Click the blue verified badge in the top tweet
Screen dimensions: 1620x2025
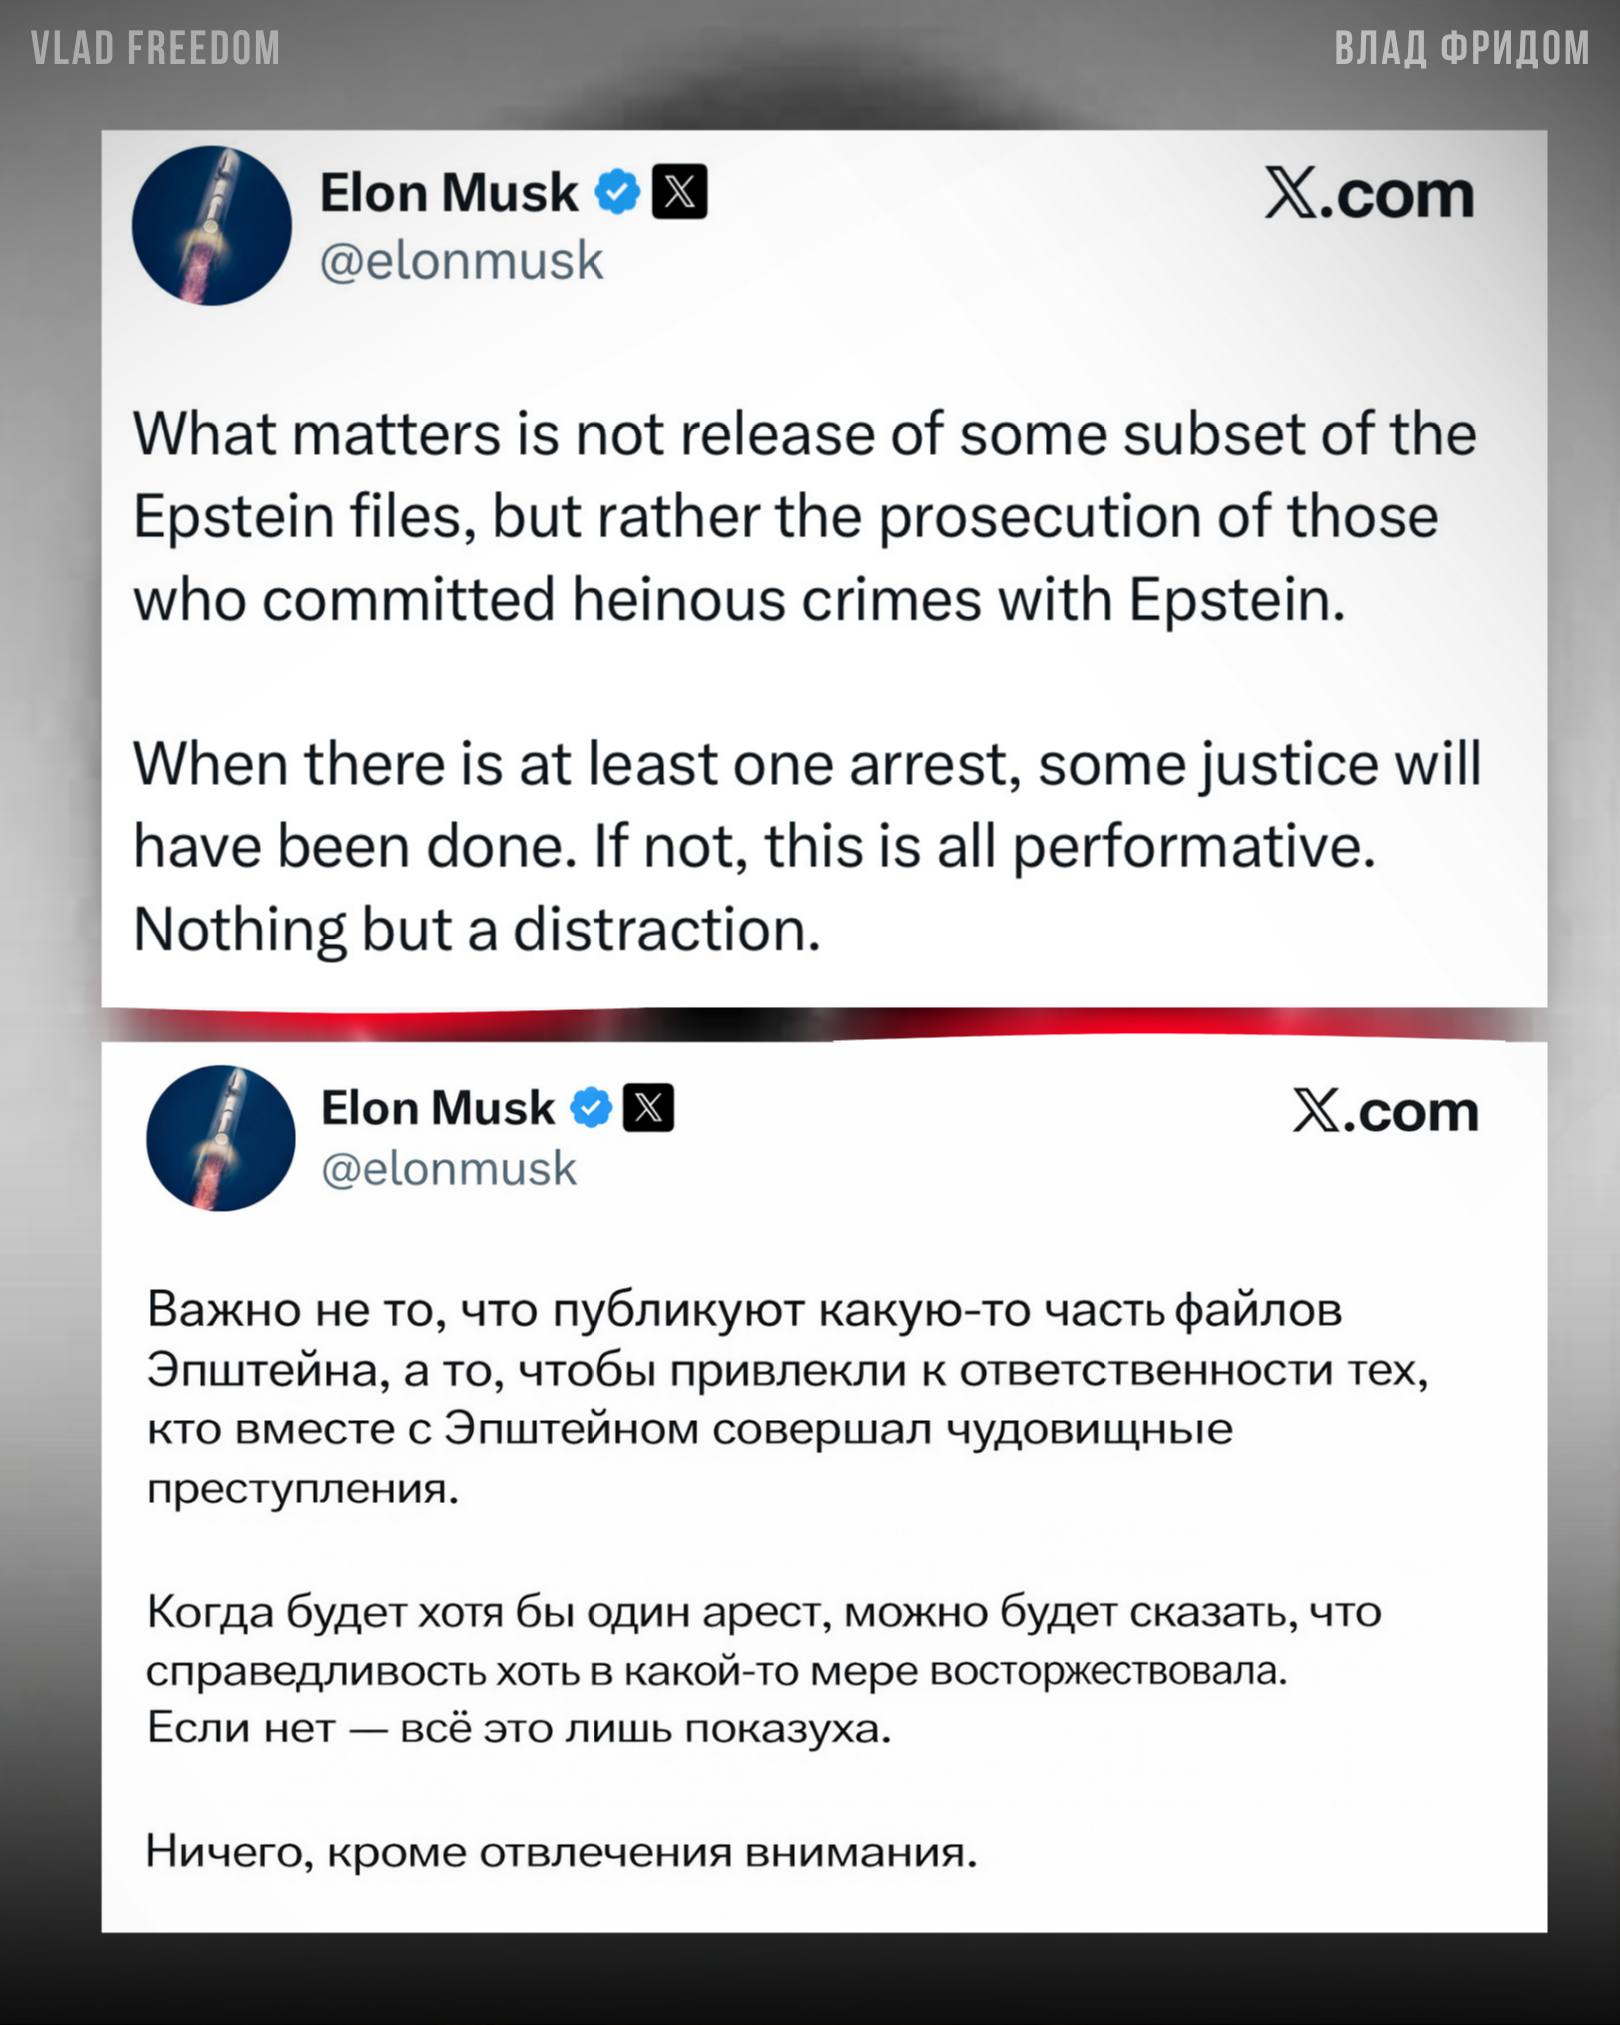(617, 192)
